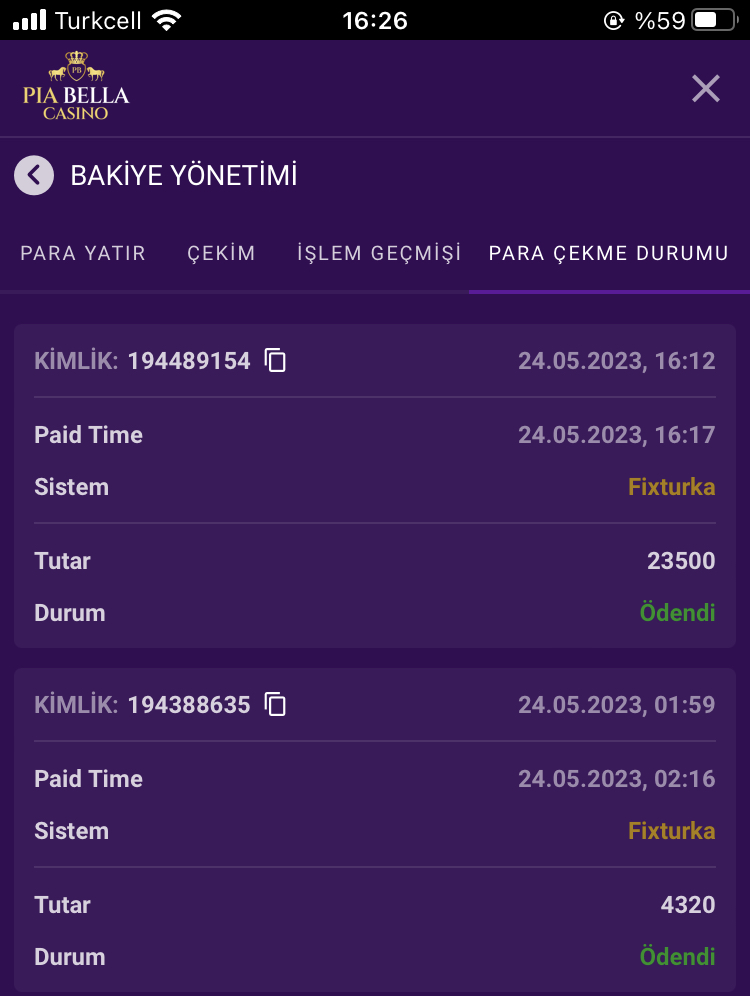Tap the Ödendi status of 23500 withdrawal
The width and height of the screenshot is (750, 996).
[x=677, y=613]
